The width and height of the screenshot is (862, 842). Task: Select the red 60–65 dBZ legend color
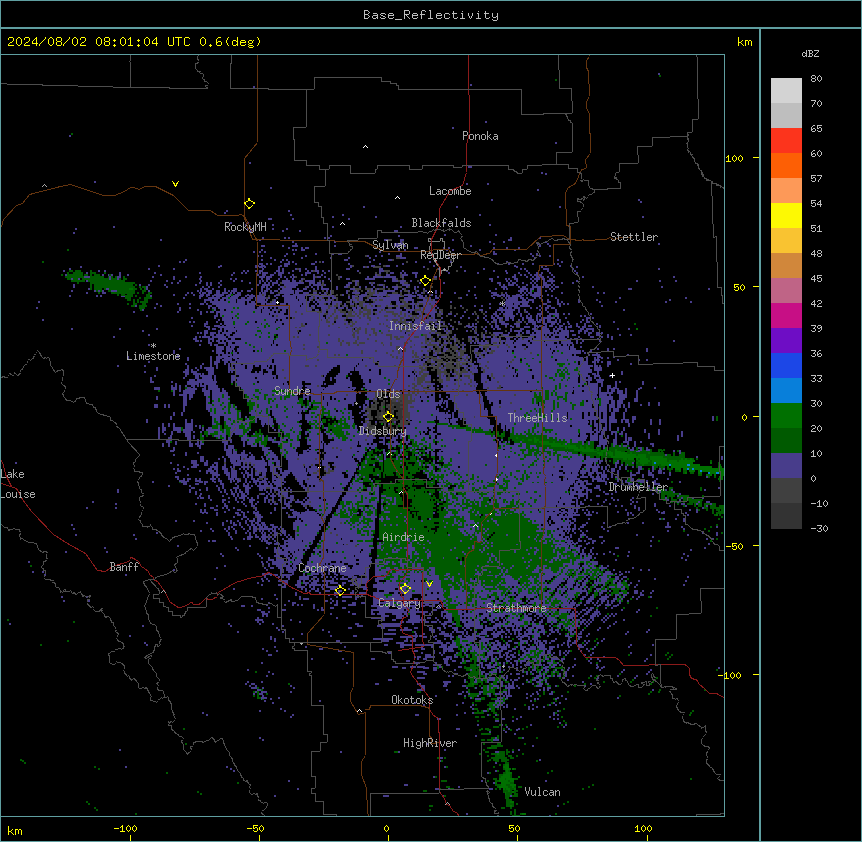[x=786, y=141]
